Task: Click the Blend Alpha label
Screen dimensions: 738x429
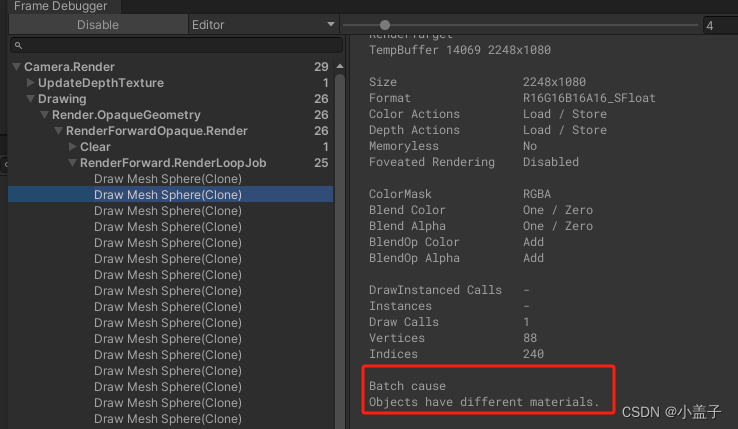Action: 407,226
